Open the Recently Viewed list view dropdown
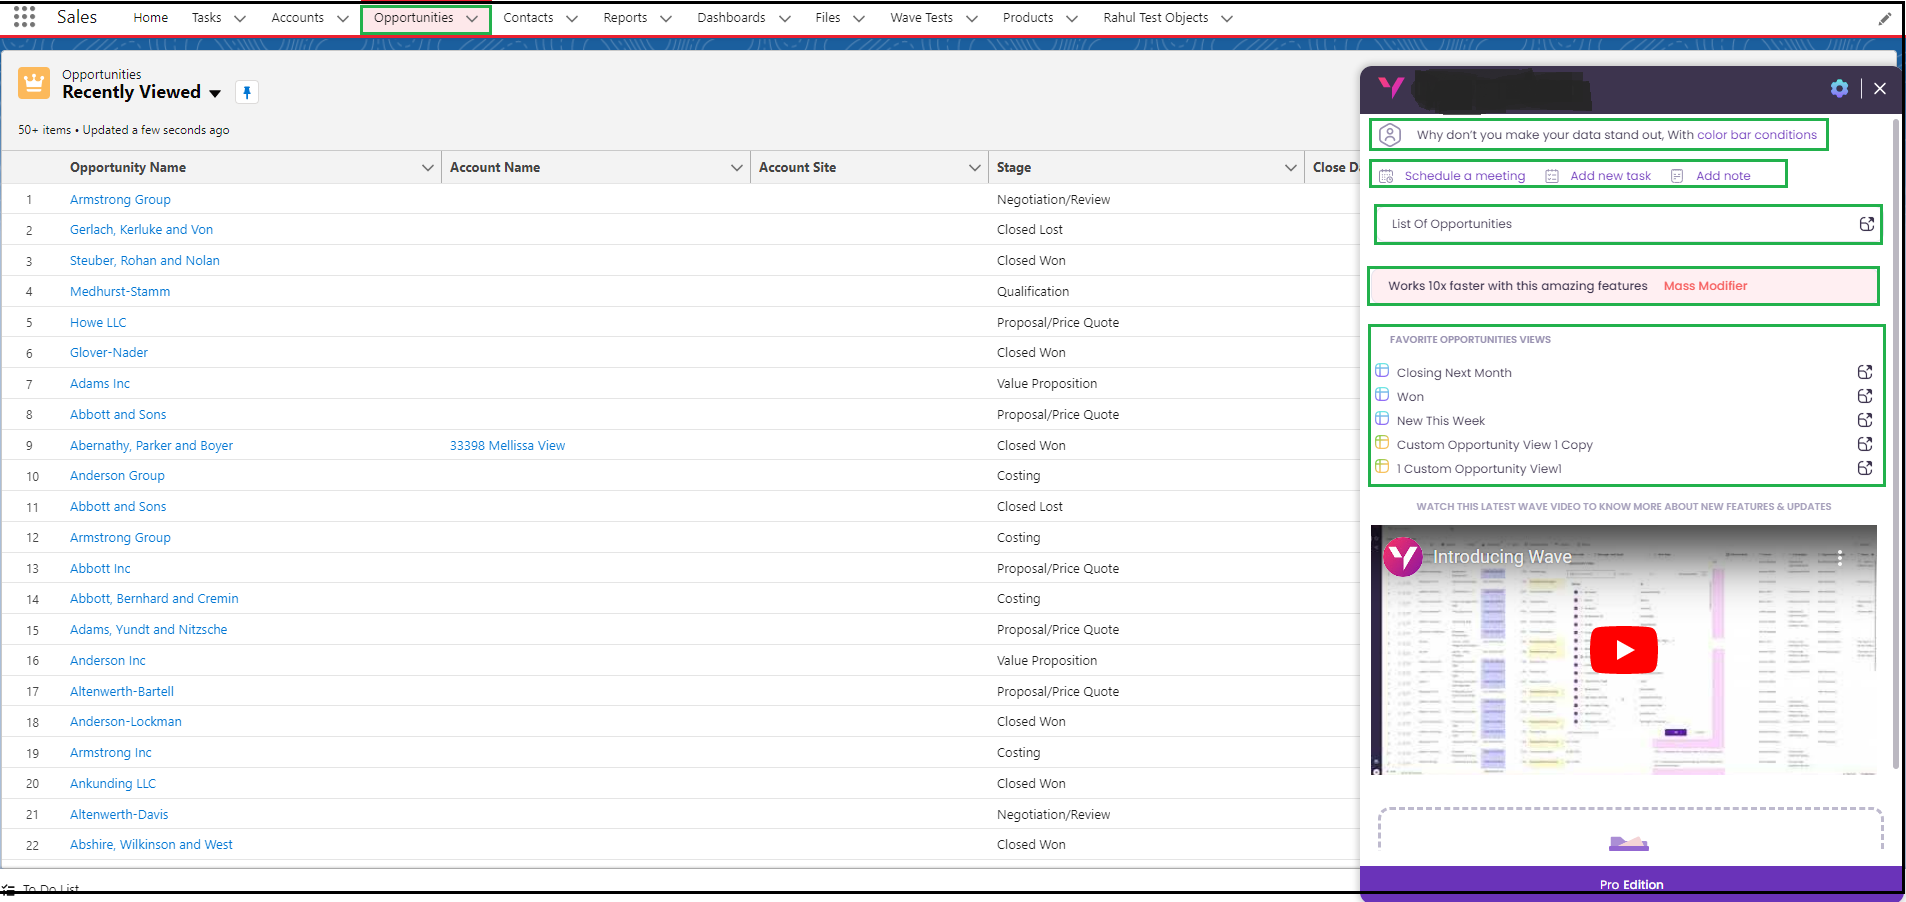Image resolution: width=1906 pixels, height=902 pixels. pos(215,93)
